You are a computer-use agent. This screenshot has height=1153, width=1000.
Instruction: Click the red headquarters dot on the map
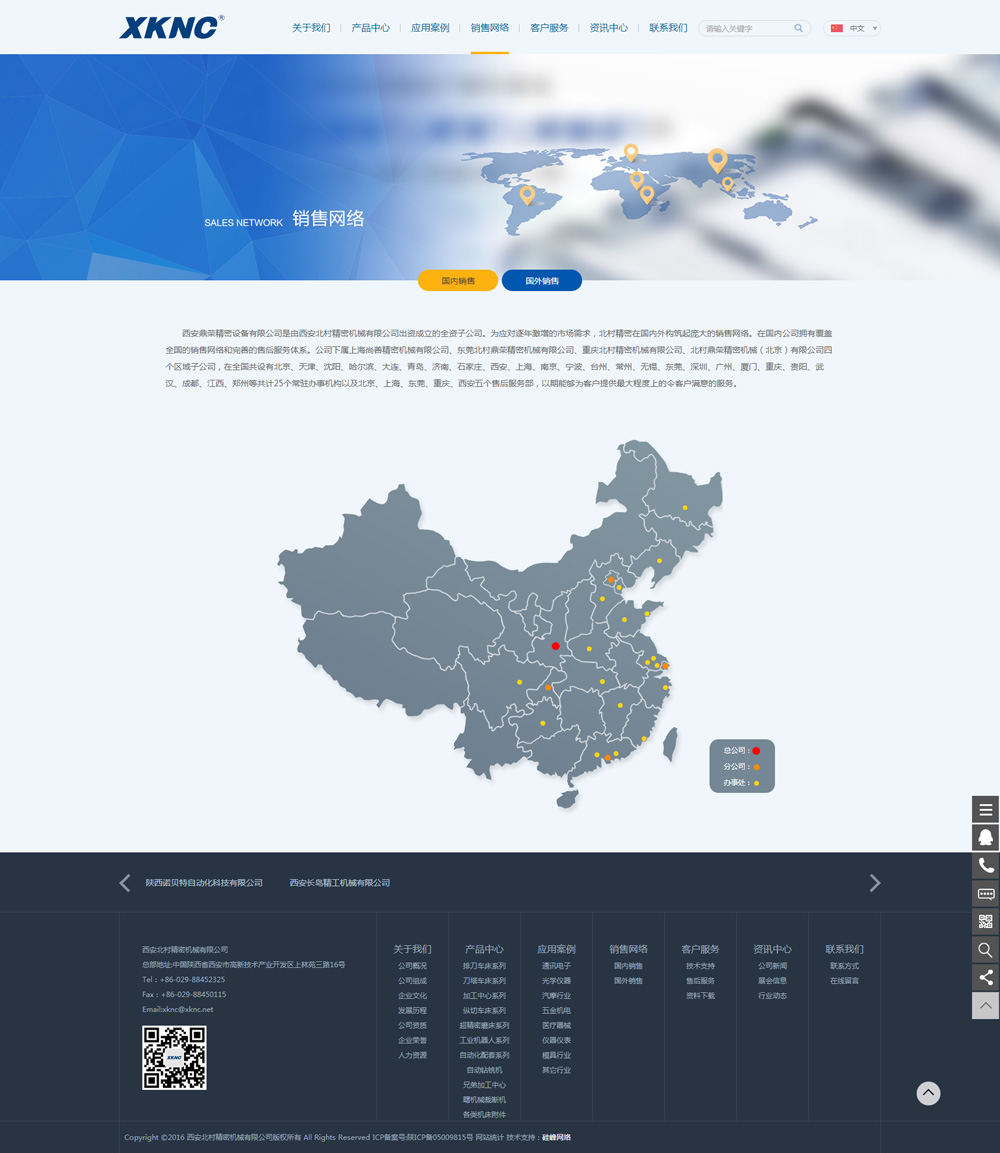pos(555,646)
